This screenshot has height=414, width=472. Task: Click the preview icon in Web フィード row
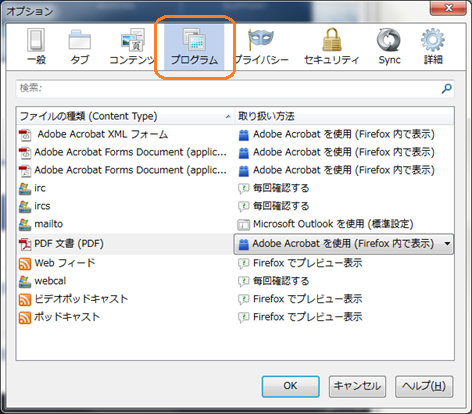point(244,264)
